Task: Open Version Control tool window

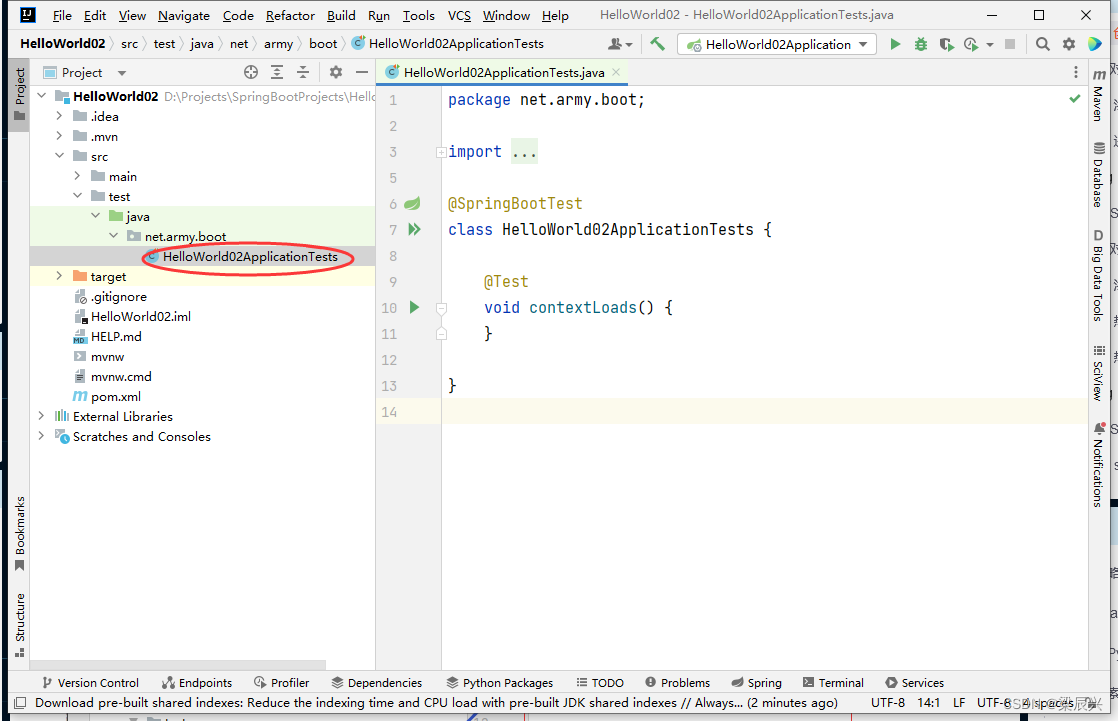Action: click(x=91, y=682)
